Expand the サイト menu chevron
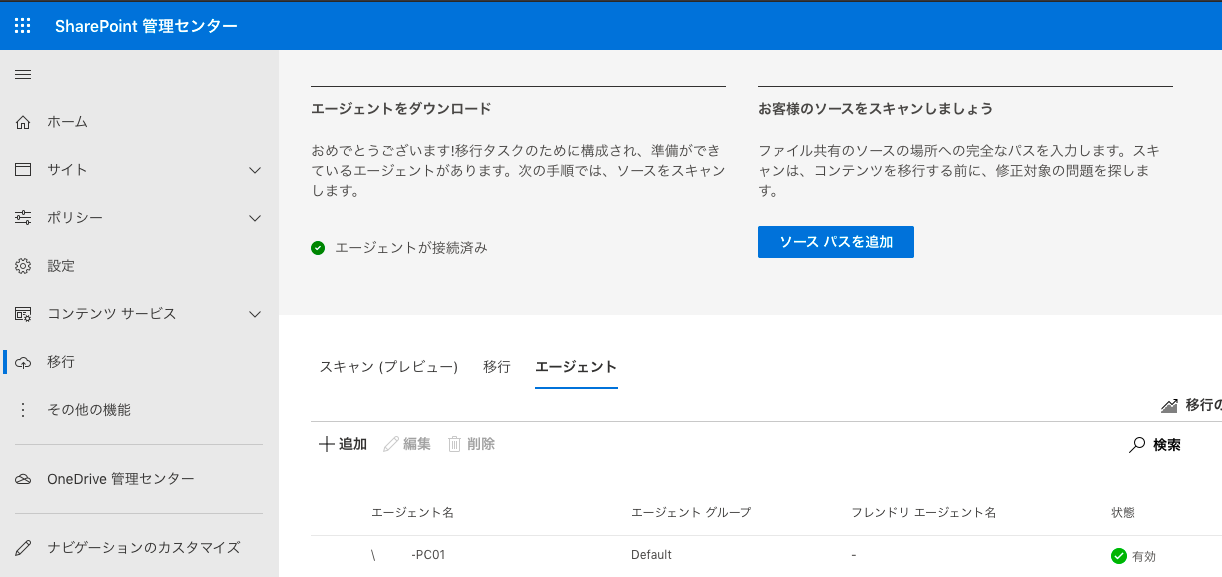Screen dimensions: 1222x577 click(255, 170)
